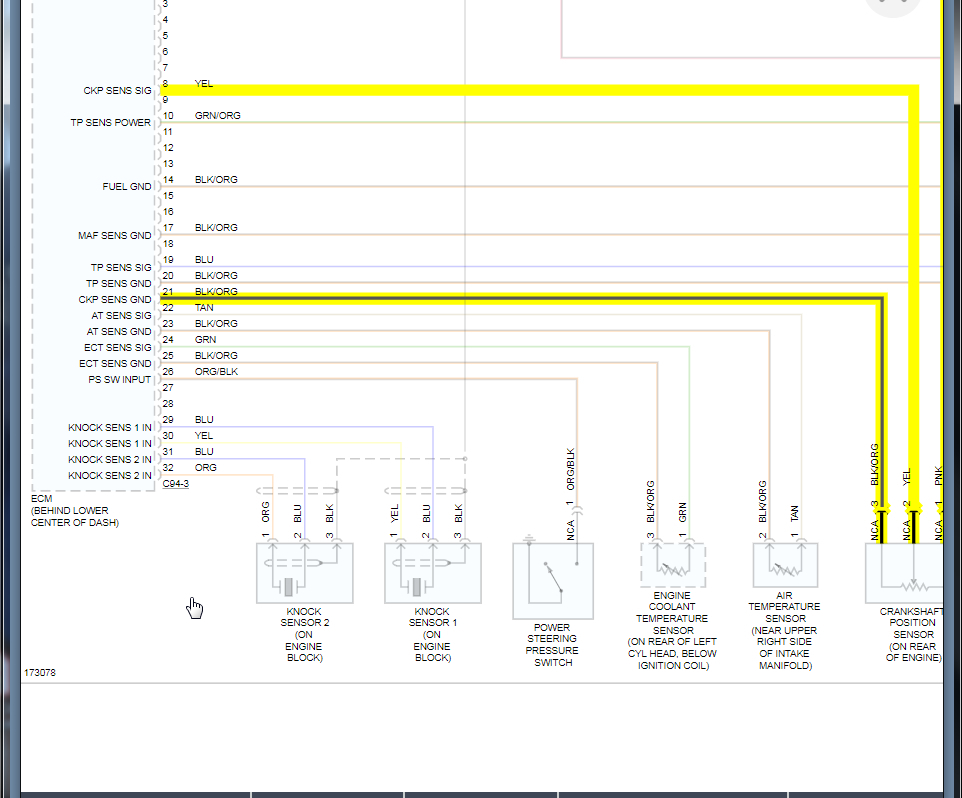Click vertical ORG/BLK label above pressure switch
962x798 pixels.
pos(571,469)
